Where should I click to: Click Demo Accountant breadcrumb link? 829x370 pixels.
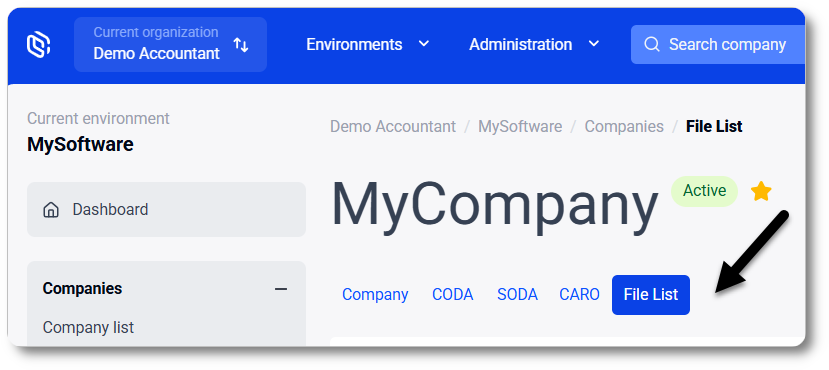click(x=393, y=127)
